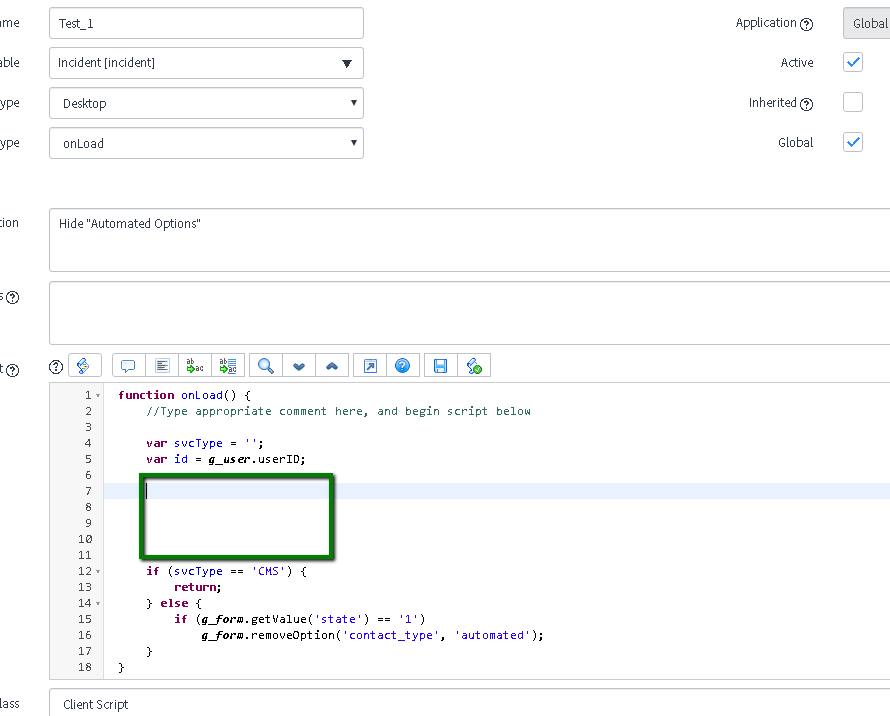Viewport: 890px width, 716px height.
Task: Click the help icon beside Application
Action: [x=806, y=23]
